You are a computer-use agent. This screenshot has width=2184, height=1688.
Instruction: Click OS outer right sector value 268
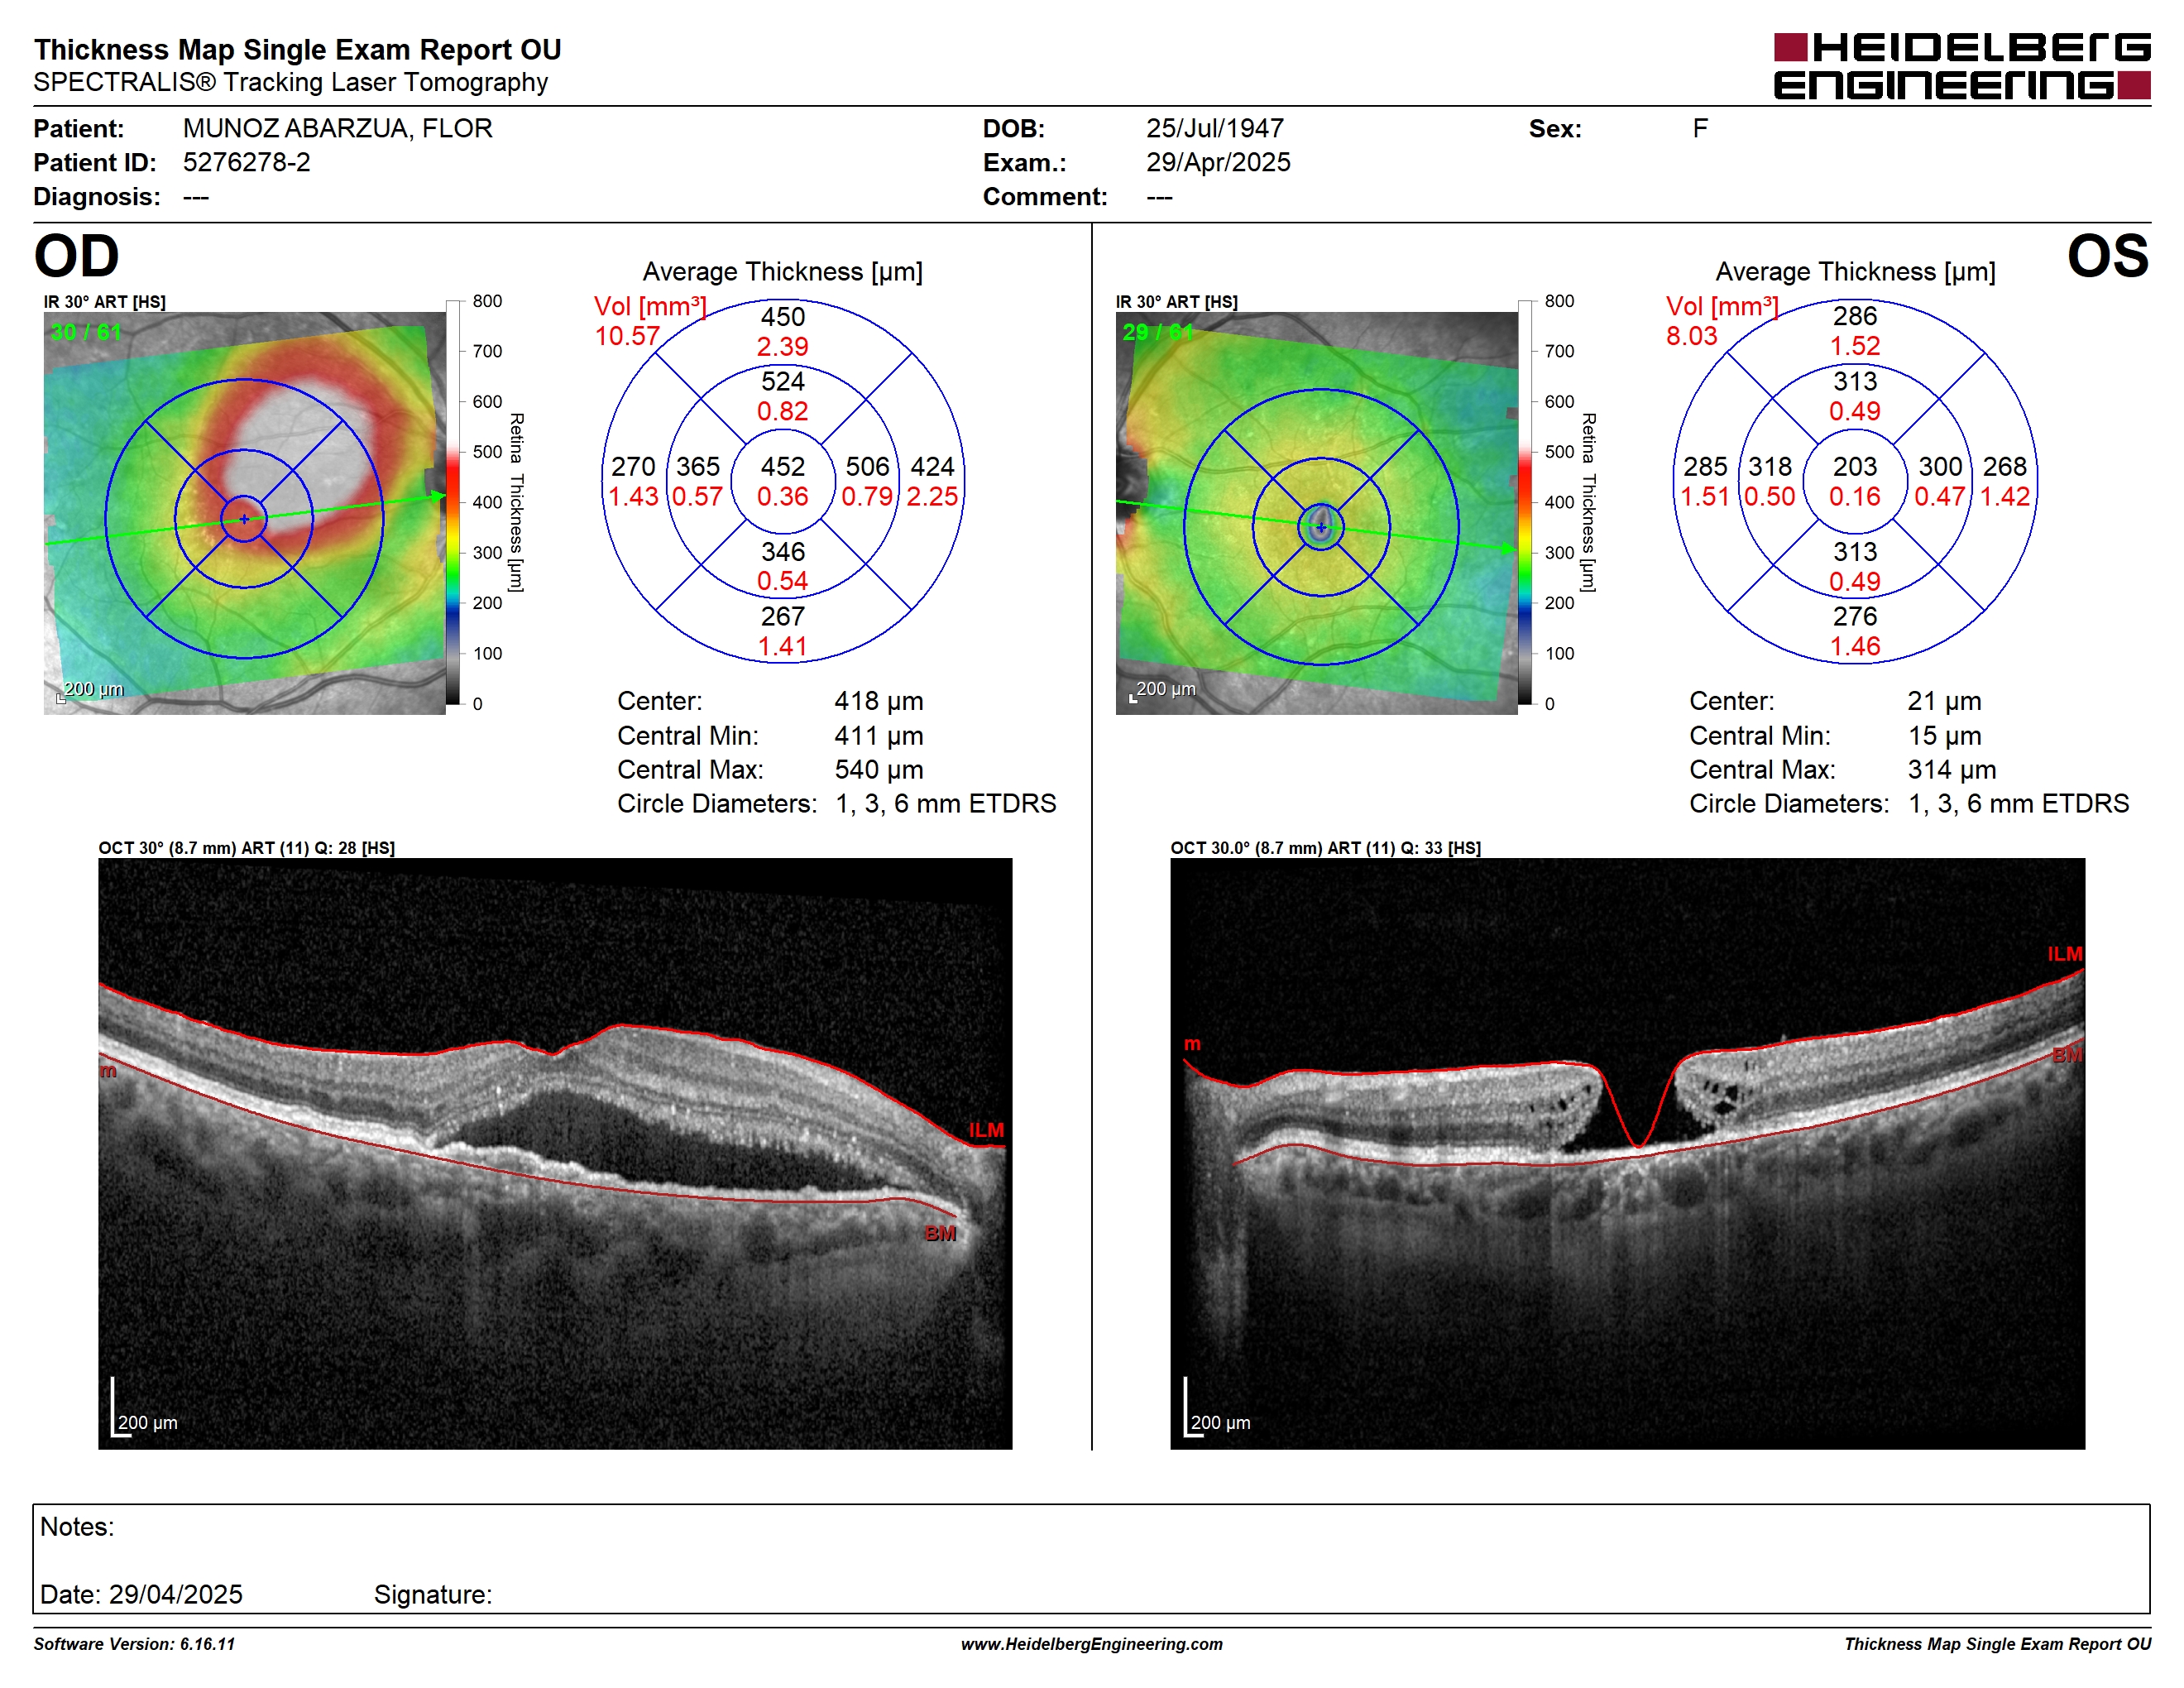pyautogui.click(x=2004, y=467)
